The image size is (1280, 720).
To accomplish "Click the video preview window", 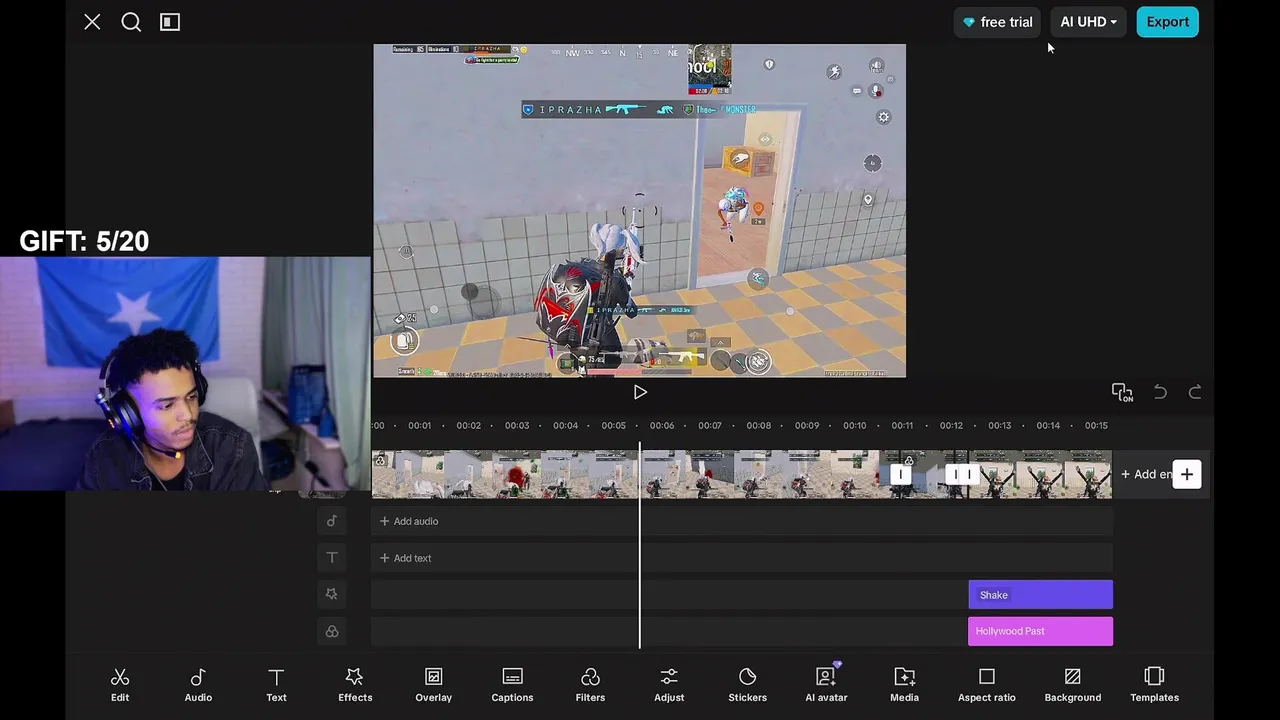I will point(640,211).
